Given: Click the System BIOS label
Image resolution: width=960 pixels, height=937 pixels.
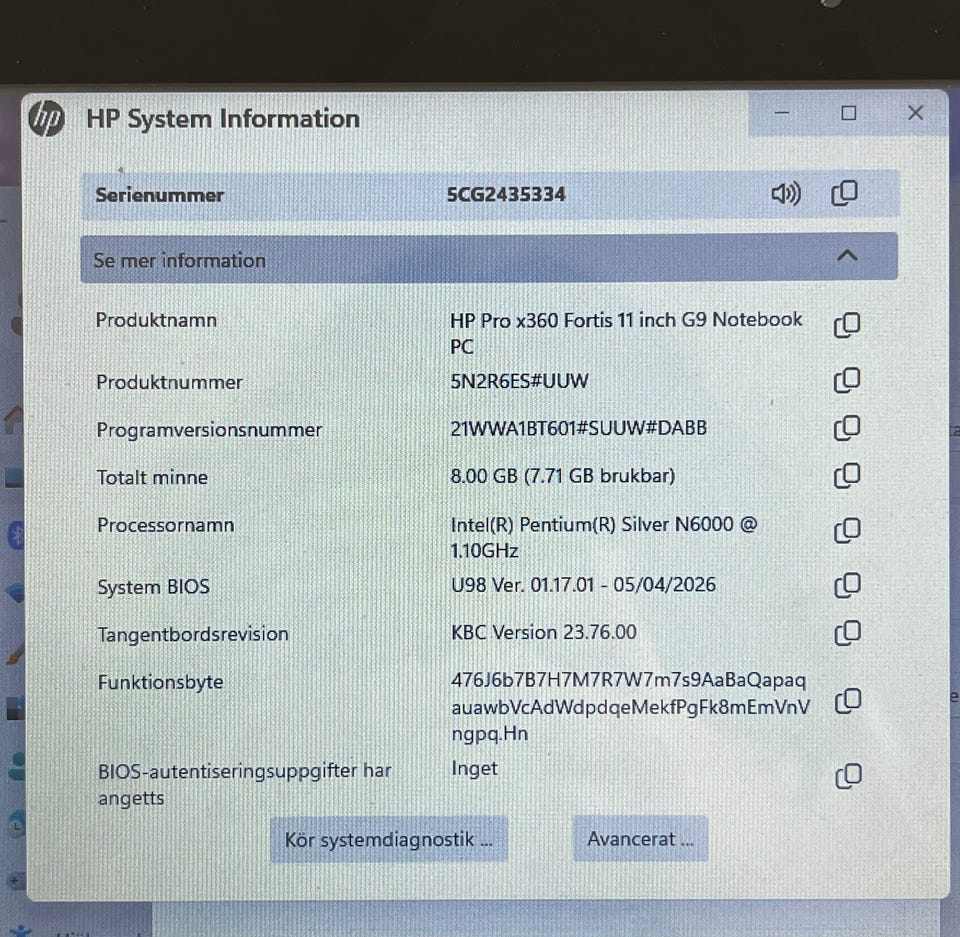Looking at the screenshot, I should tap(154, 587).
